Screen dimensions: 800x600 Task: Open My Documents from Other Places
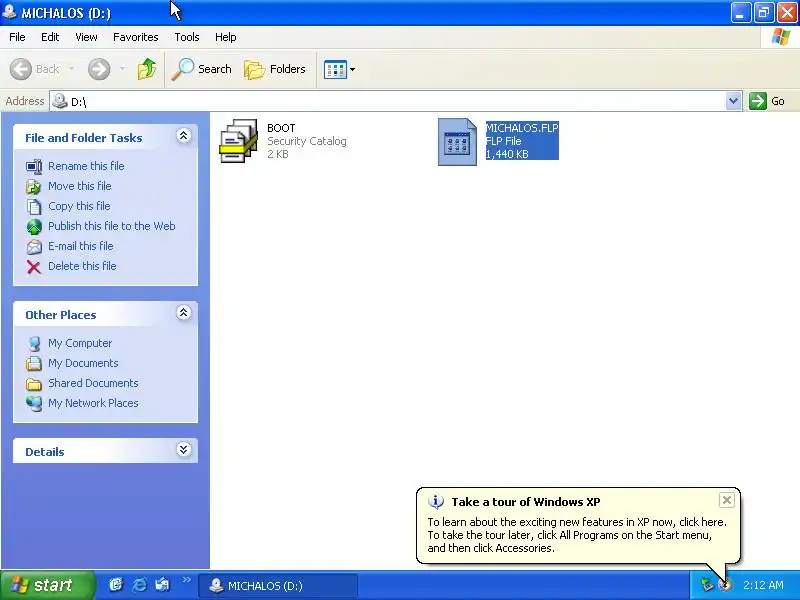(x=83, y=363)
